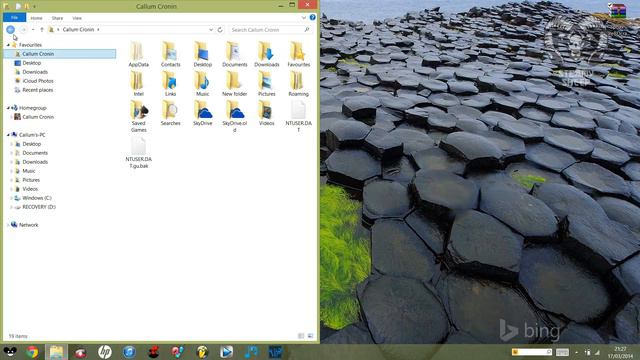Select the Searches folder icon

[170, 113]
